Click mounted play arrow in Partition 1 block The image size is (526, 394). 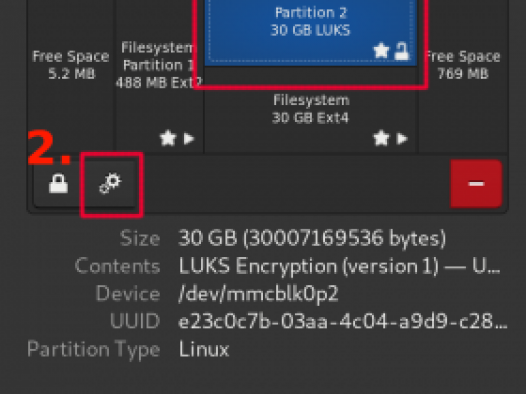coord(189,138)
